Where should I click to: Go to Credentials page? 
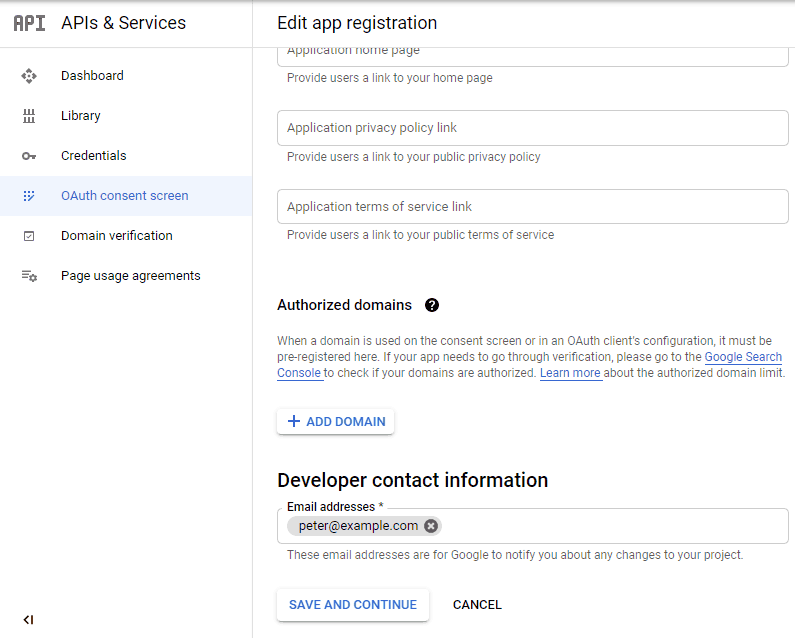126,156
